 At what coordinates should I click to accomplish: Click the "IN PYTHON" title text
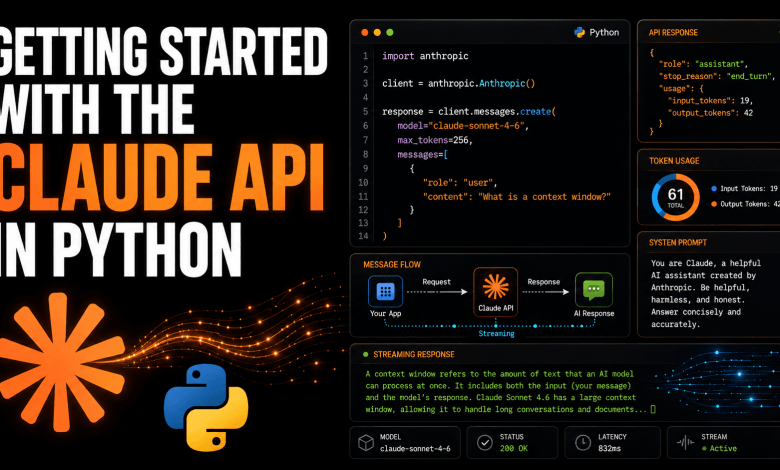coord(120,250)
